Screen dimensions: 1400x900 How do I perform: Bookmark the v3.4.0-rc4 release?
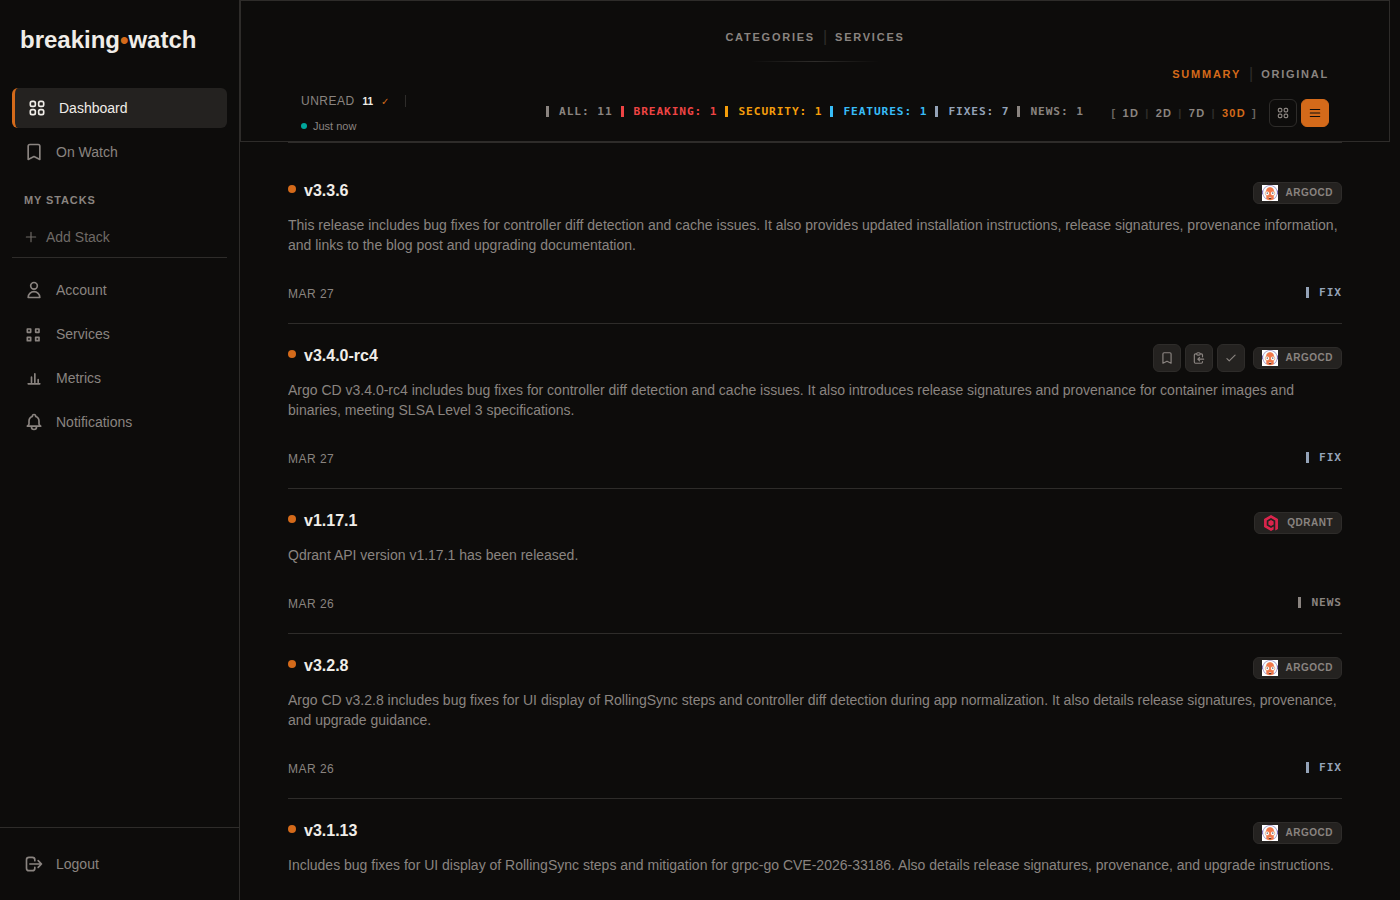click(1167, 358)
